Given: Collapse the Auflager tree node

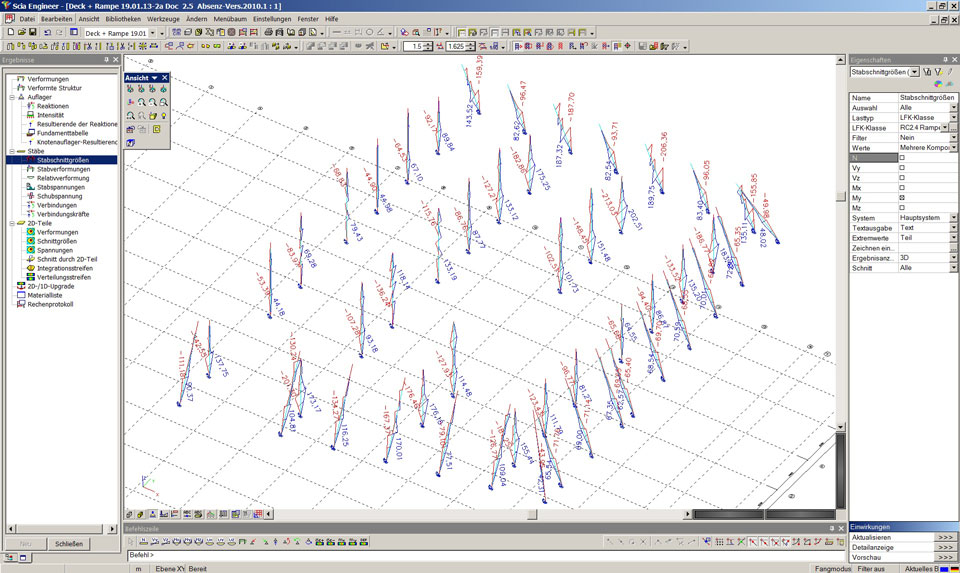Looking at the screenshot, I should (11, 97).
